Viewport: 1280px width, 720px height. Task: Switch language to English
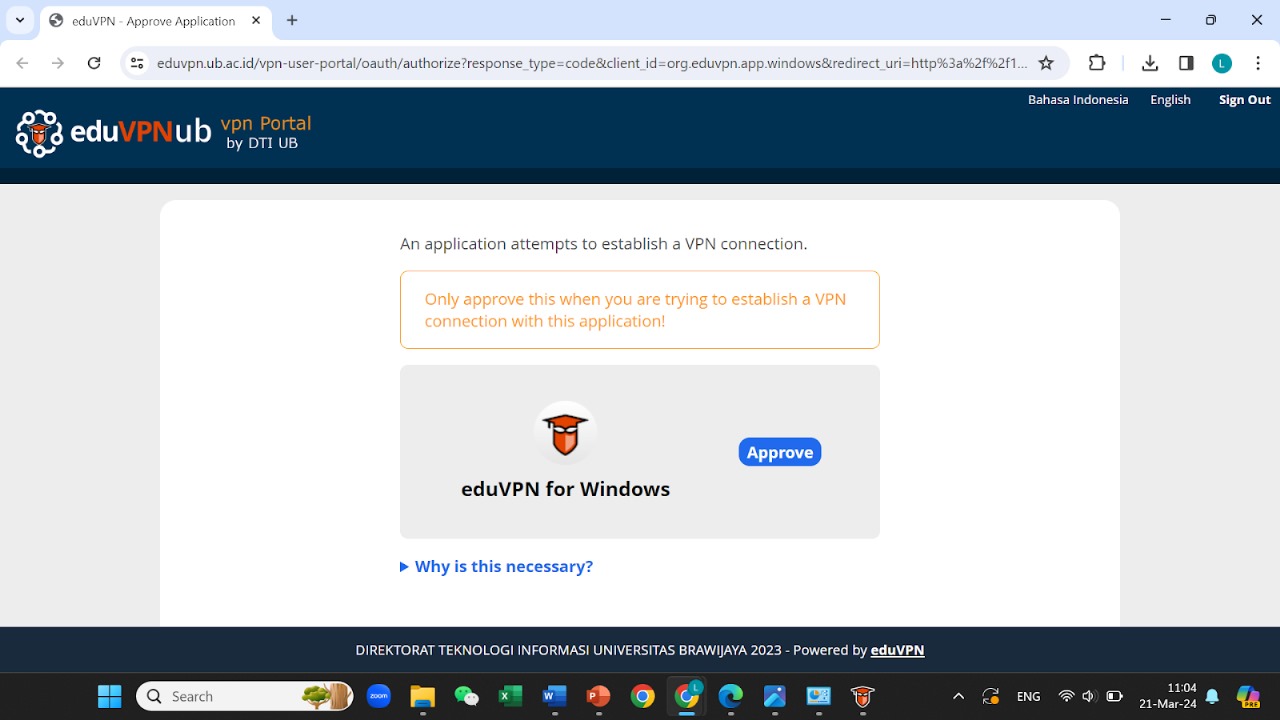click(1170, 99)
